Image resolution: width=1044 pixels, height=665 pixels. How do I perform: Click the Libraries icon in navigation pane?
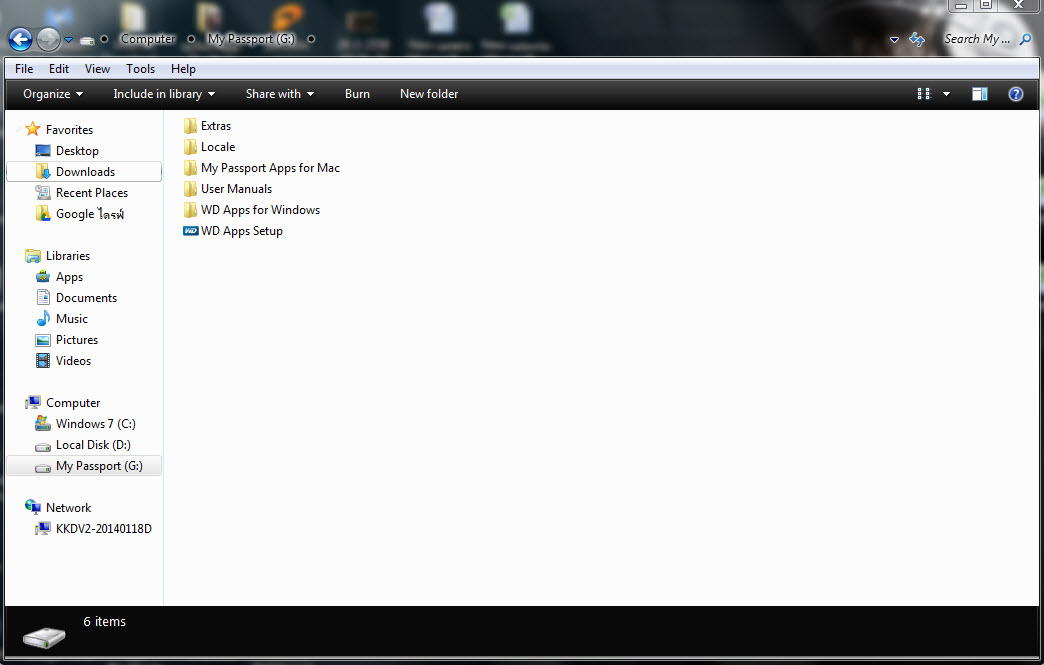33,256
